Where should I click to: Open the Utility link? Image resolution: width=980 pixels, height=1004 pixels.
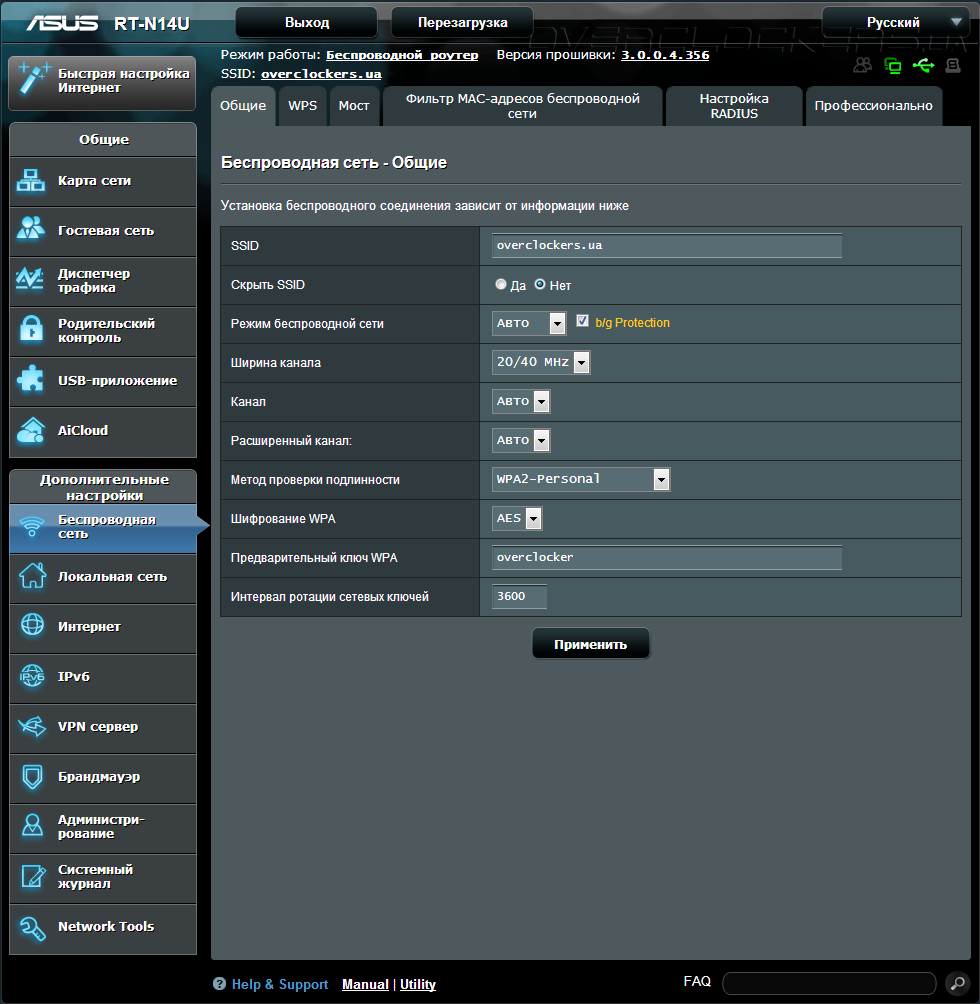point(417,984)
